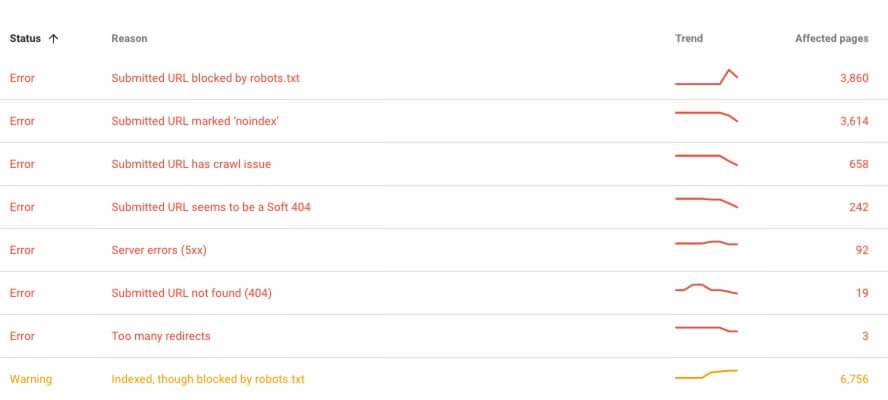Open 'Submitted URL not found (404)' row
This screenshot has width=888, height=400.
pyautogui.click(x=444, y=293)
